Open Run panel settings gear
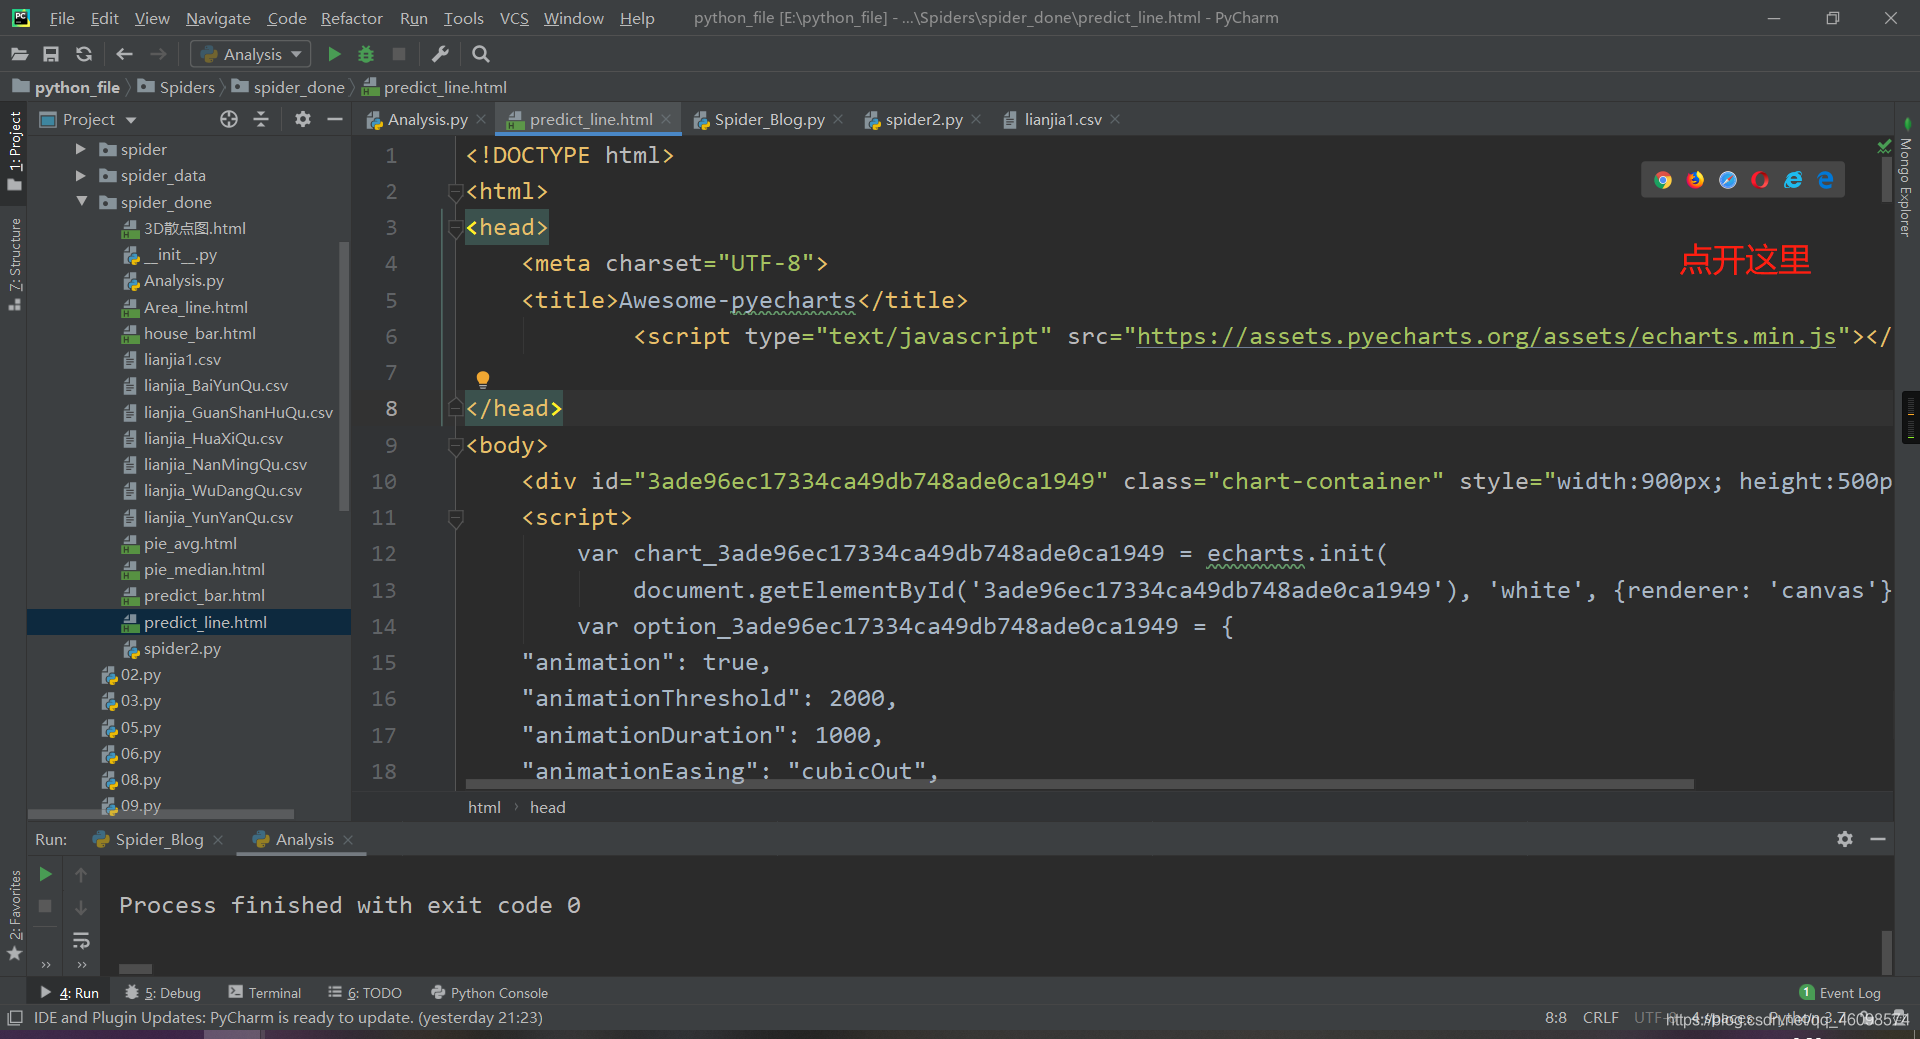 (1845, 839)
